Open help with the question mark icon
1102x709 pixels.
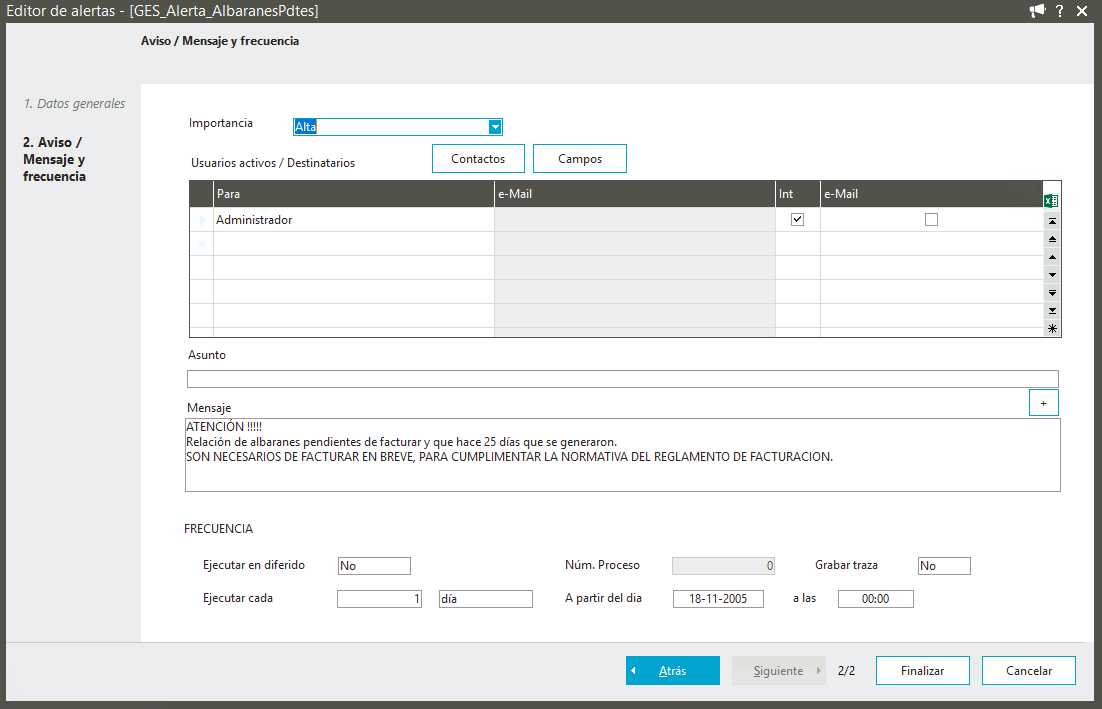coord(1060,11)
